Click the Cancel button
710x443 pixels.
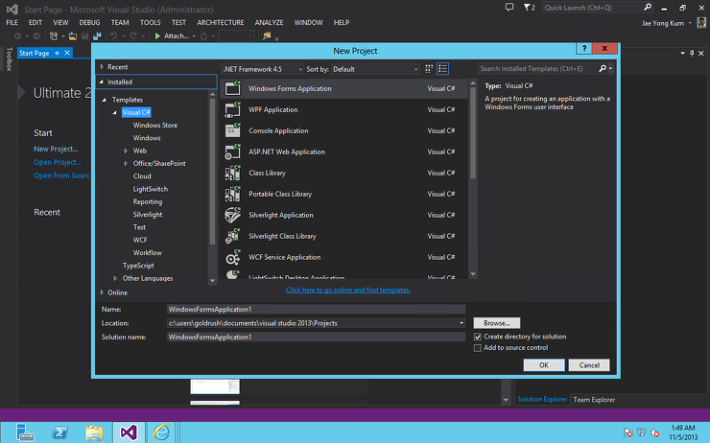tap(589, 365)
